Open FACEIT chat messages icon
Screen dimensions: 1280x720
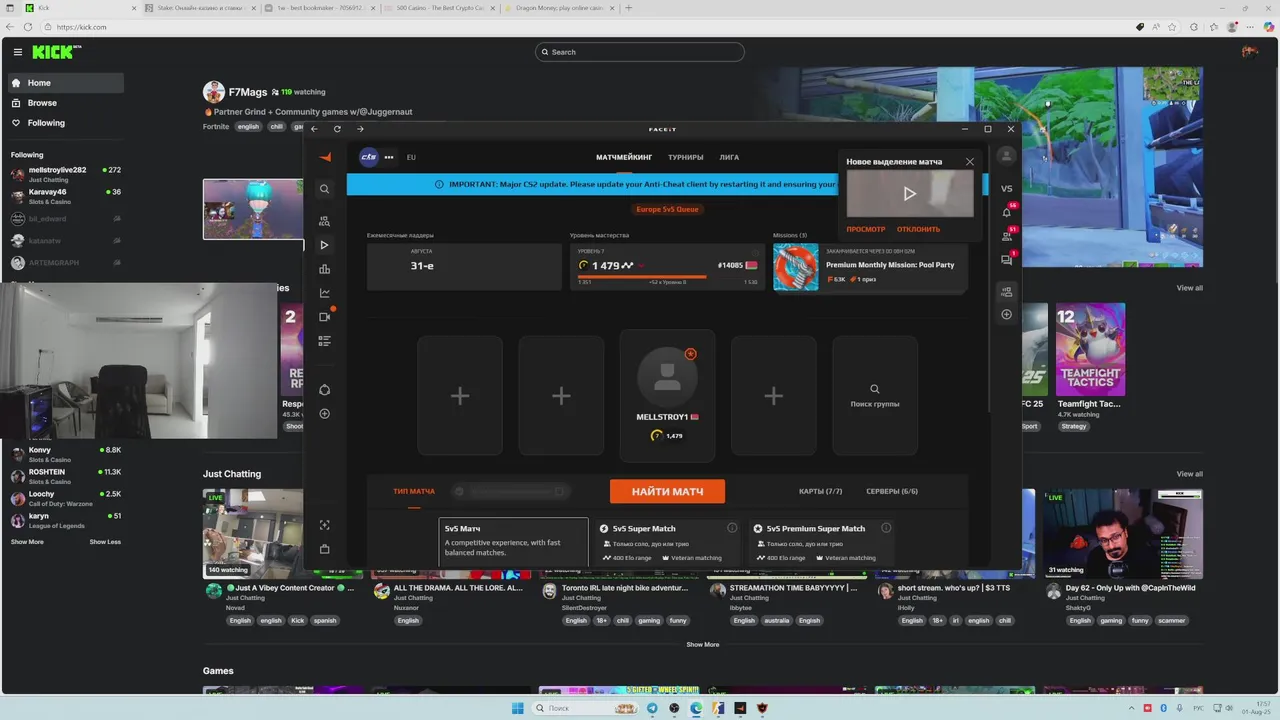tap(1006, 260)
